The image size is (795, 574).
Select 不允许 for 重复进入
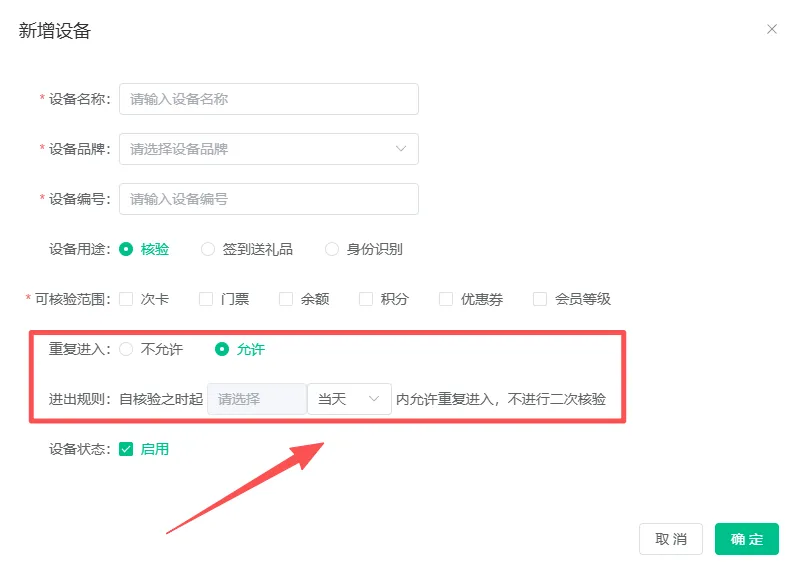[x=126, y=349]
